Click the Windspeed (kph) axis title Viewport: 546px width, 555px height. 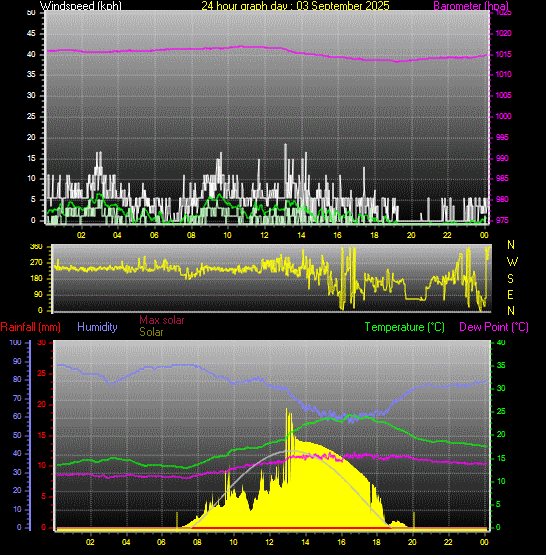(x=81, y=6)
